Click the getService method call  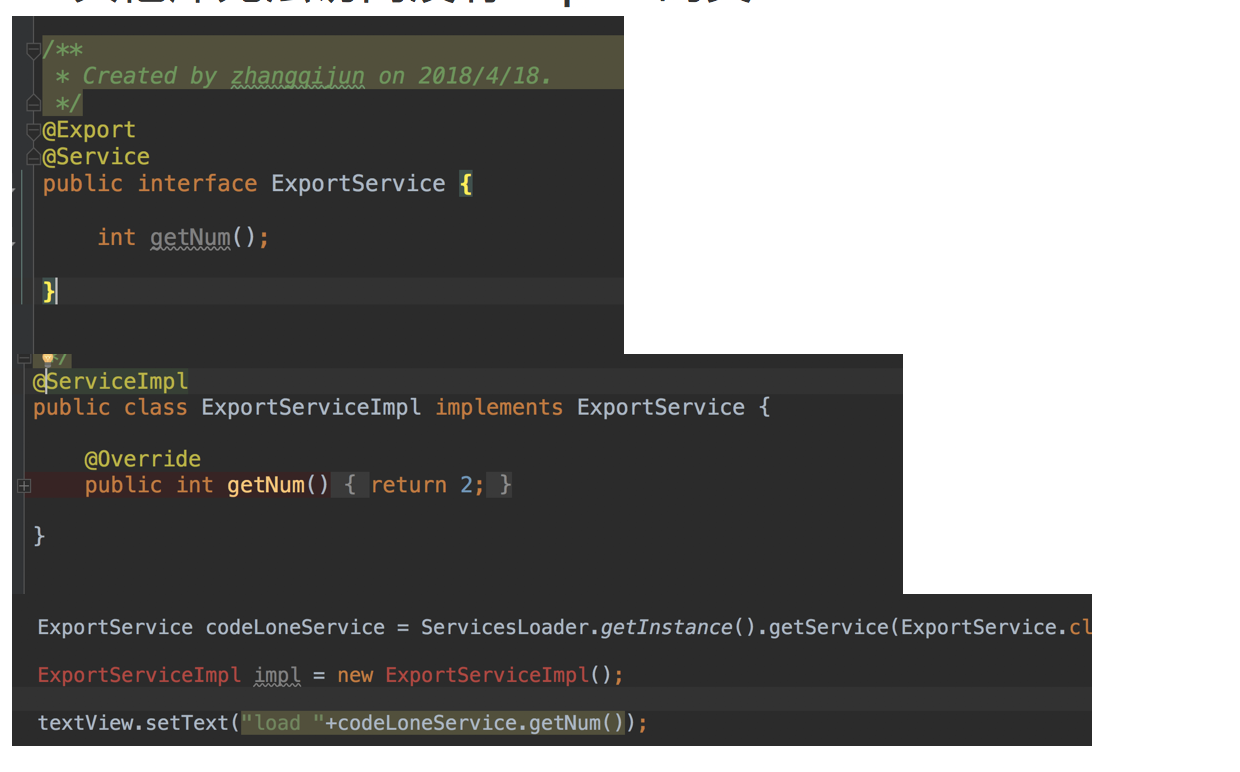(829, 628)
